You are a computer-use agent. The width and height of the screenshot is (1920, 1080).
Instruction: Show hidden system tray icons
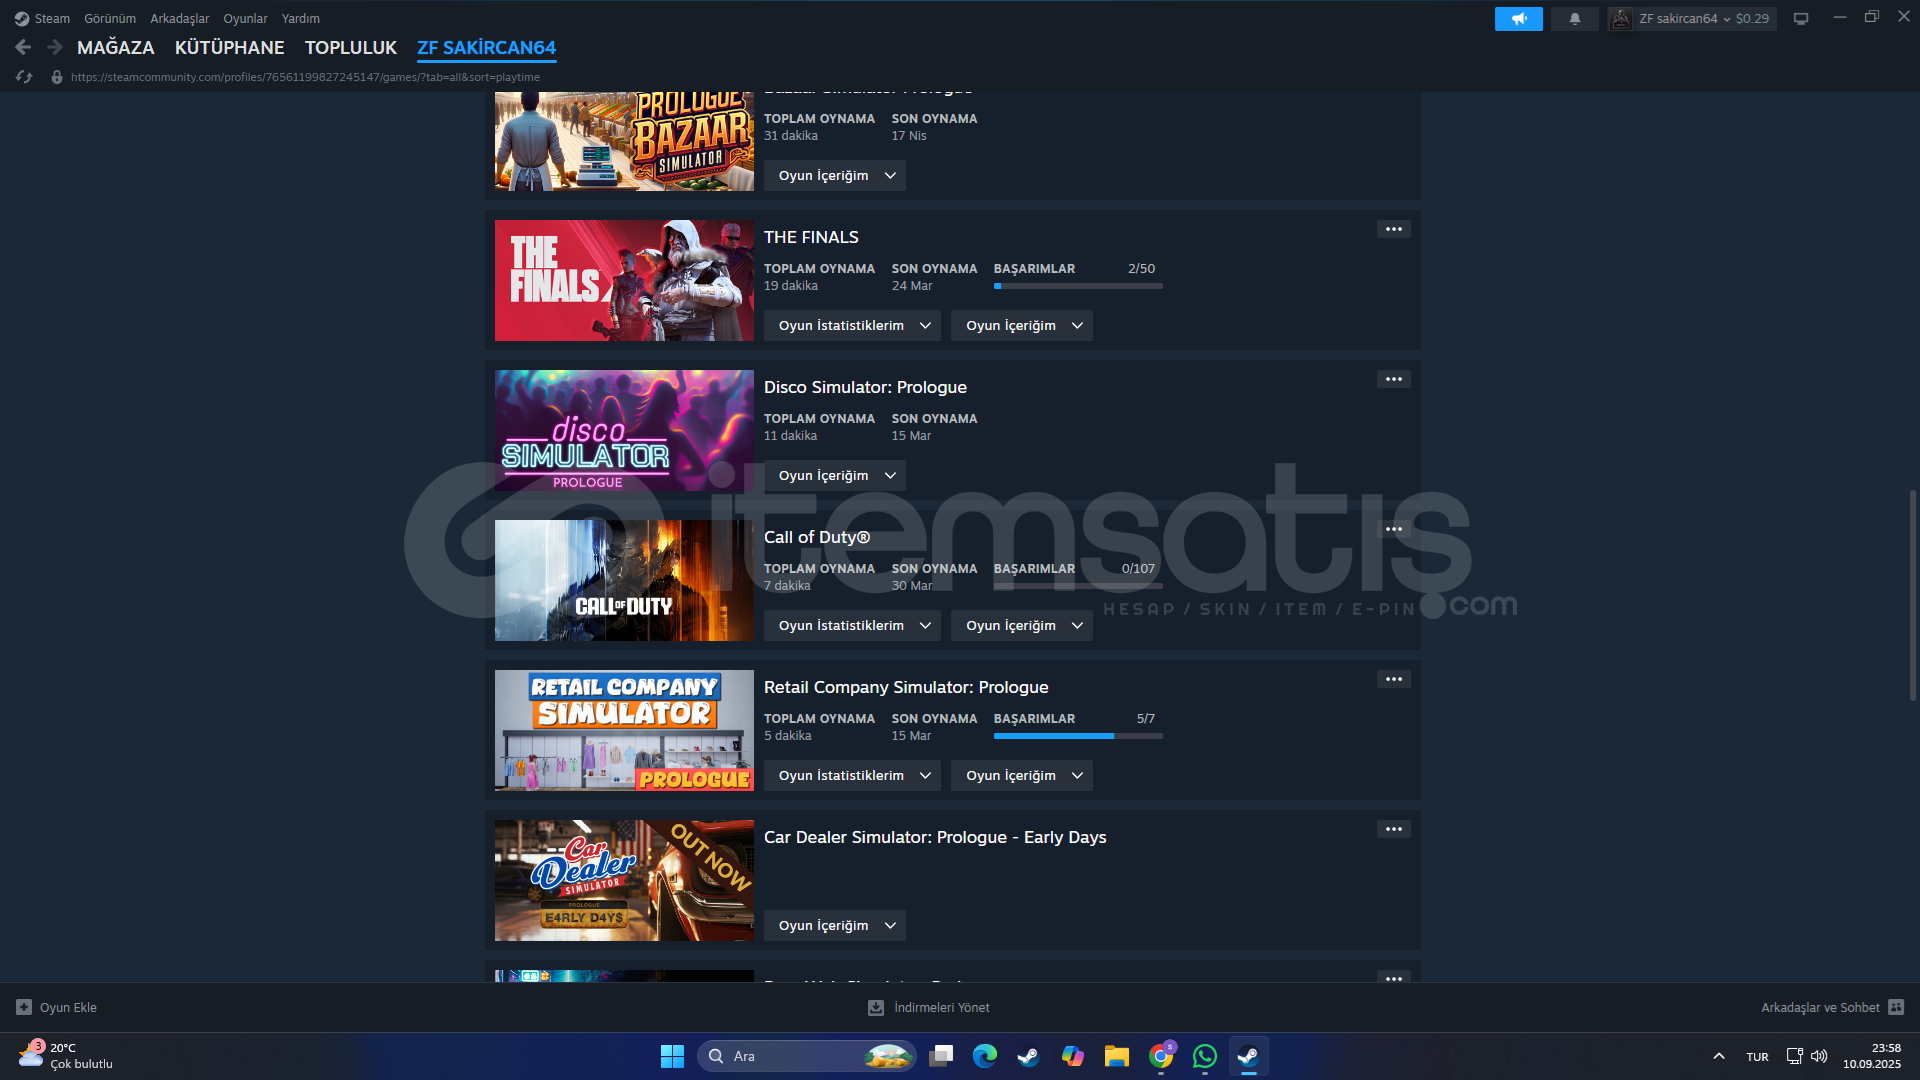[1718, 1056]
